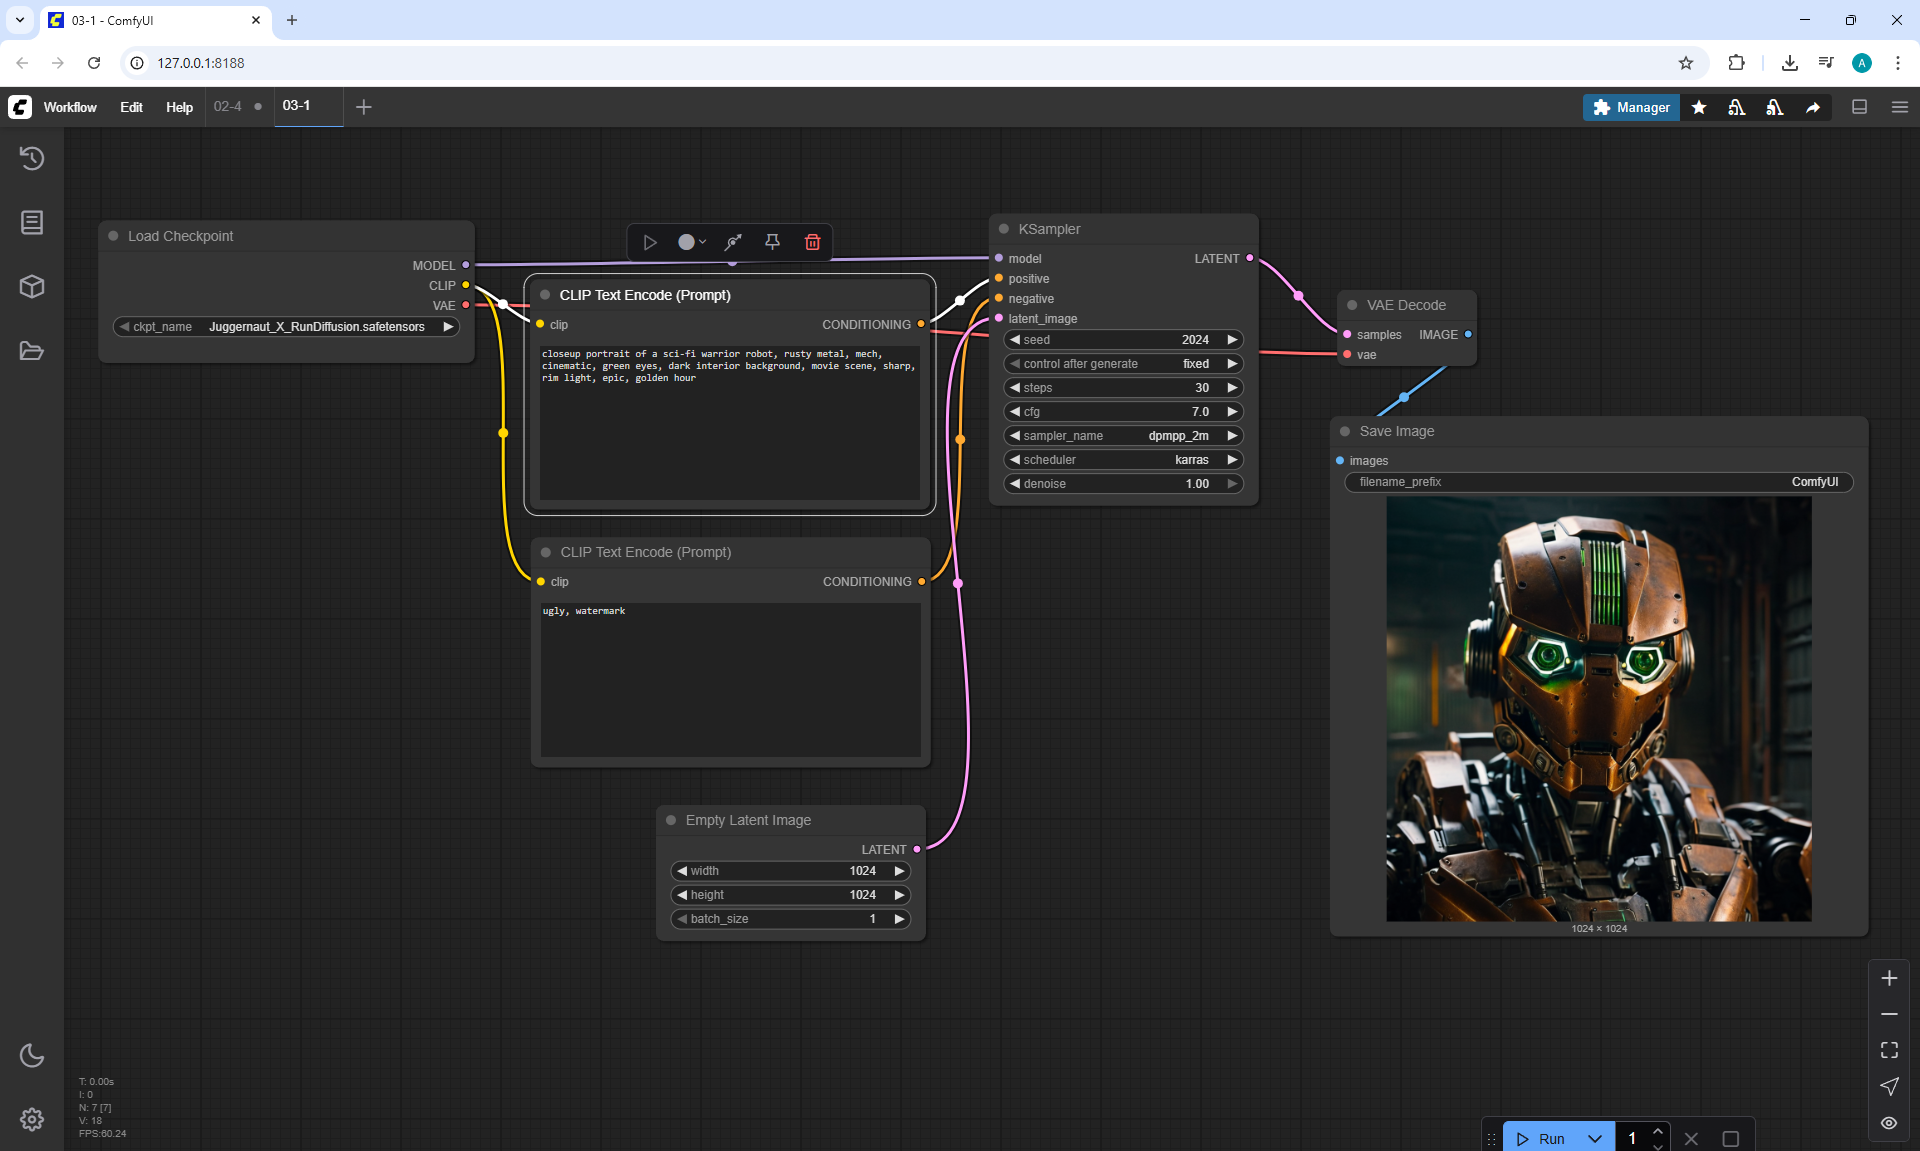The height and width of the screenshot is (1151, 1920).
Task: Collapse the KSampler node via its dot
Action: tap(1004, 229)
